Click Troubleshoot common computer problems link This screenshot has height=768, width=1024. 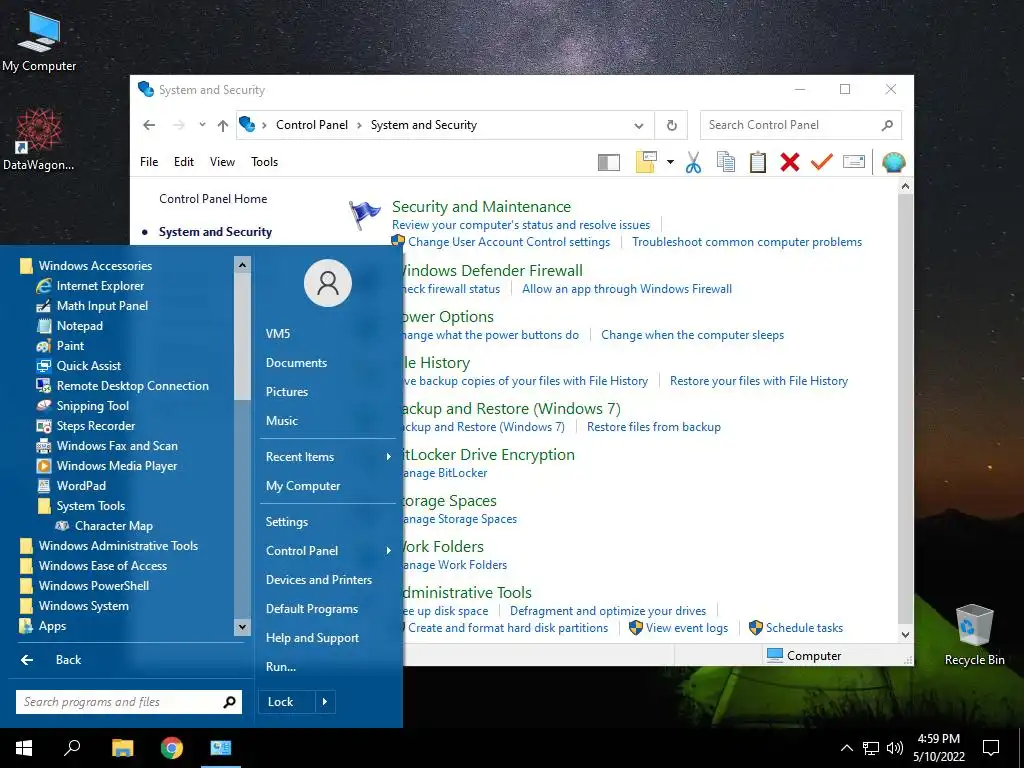[x=747, y=242]
